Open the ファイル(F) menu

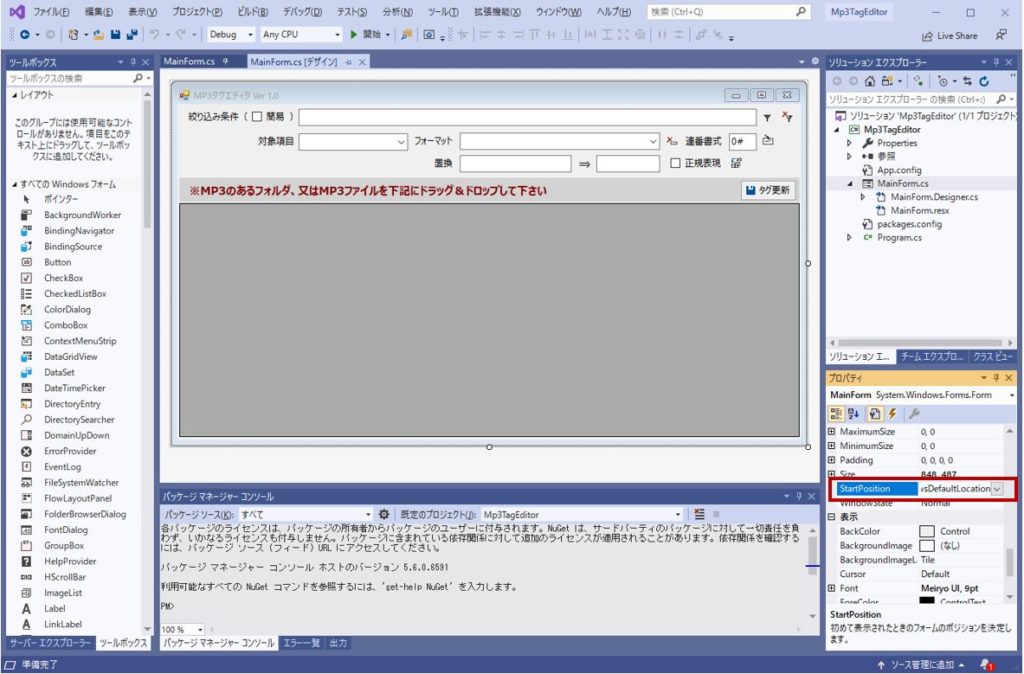coord(52,12)
